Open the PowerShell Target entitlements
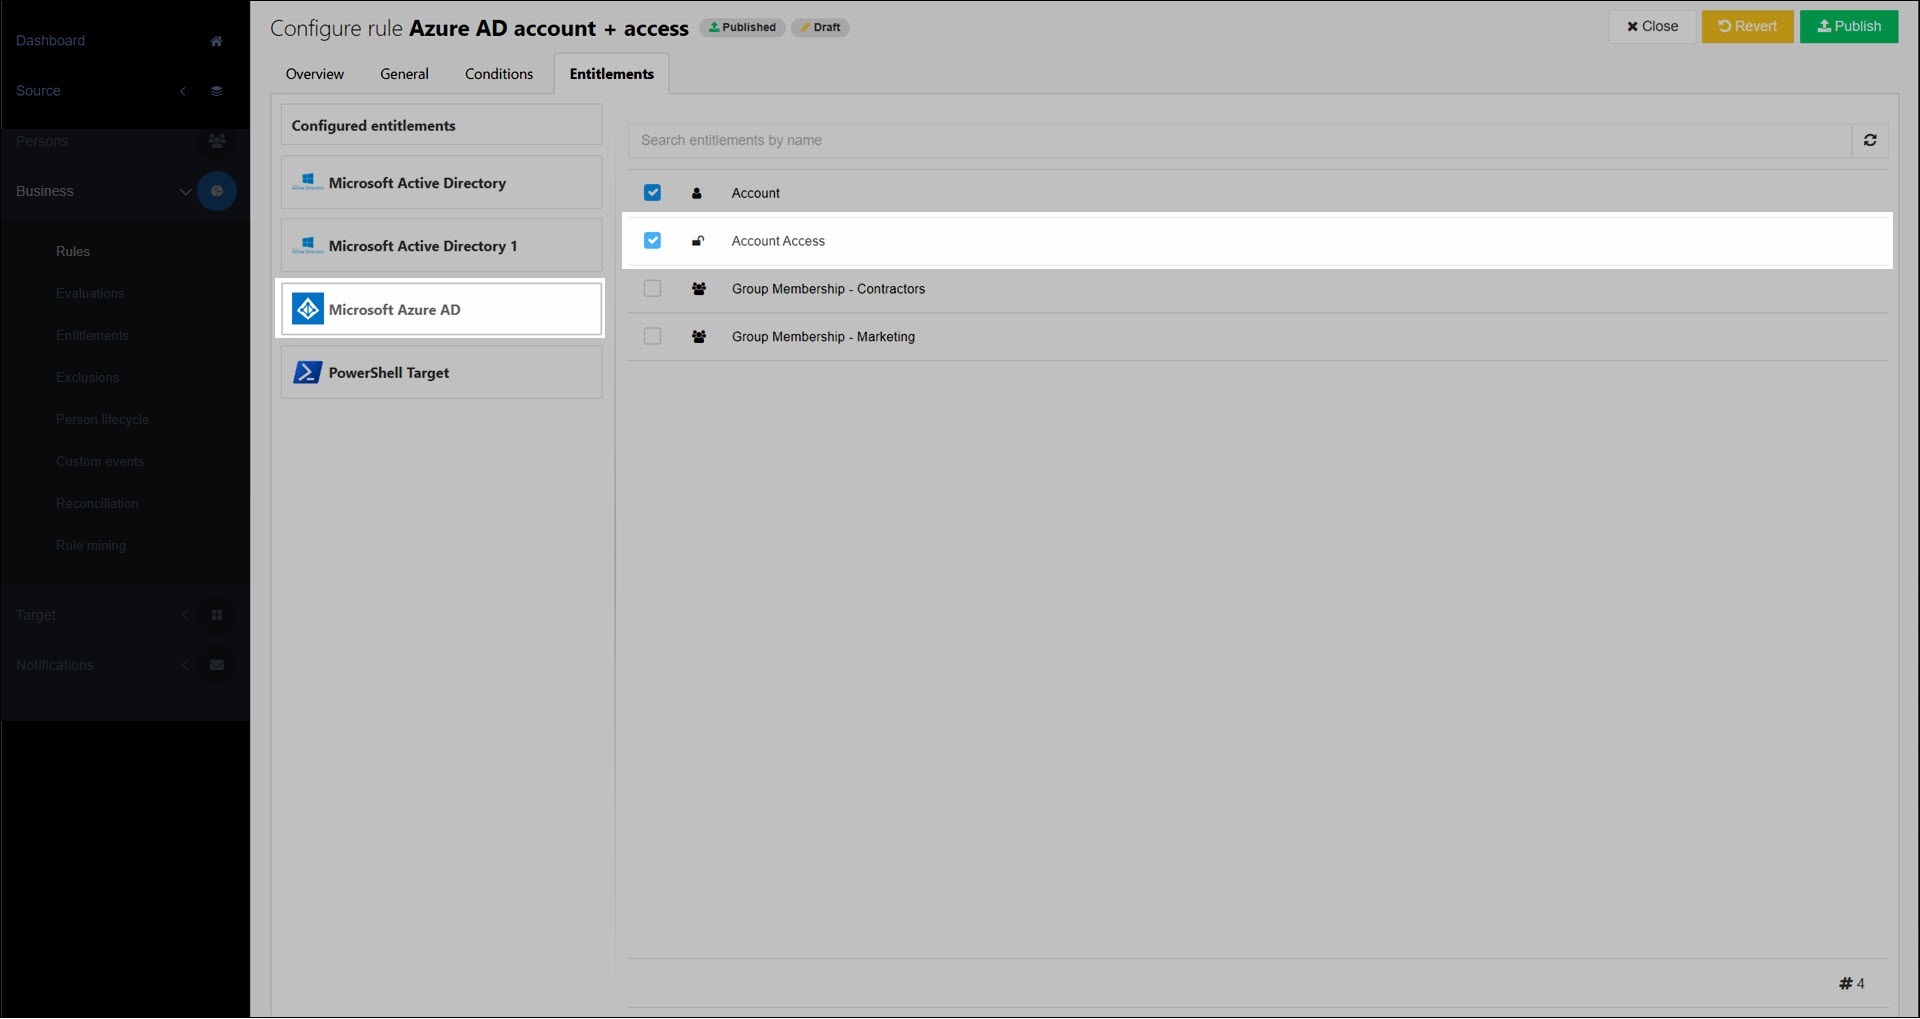This screenshot has width=1920, height=1019. [x=441, y=373]
